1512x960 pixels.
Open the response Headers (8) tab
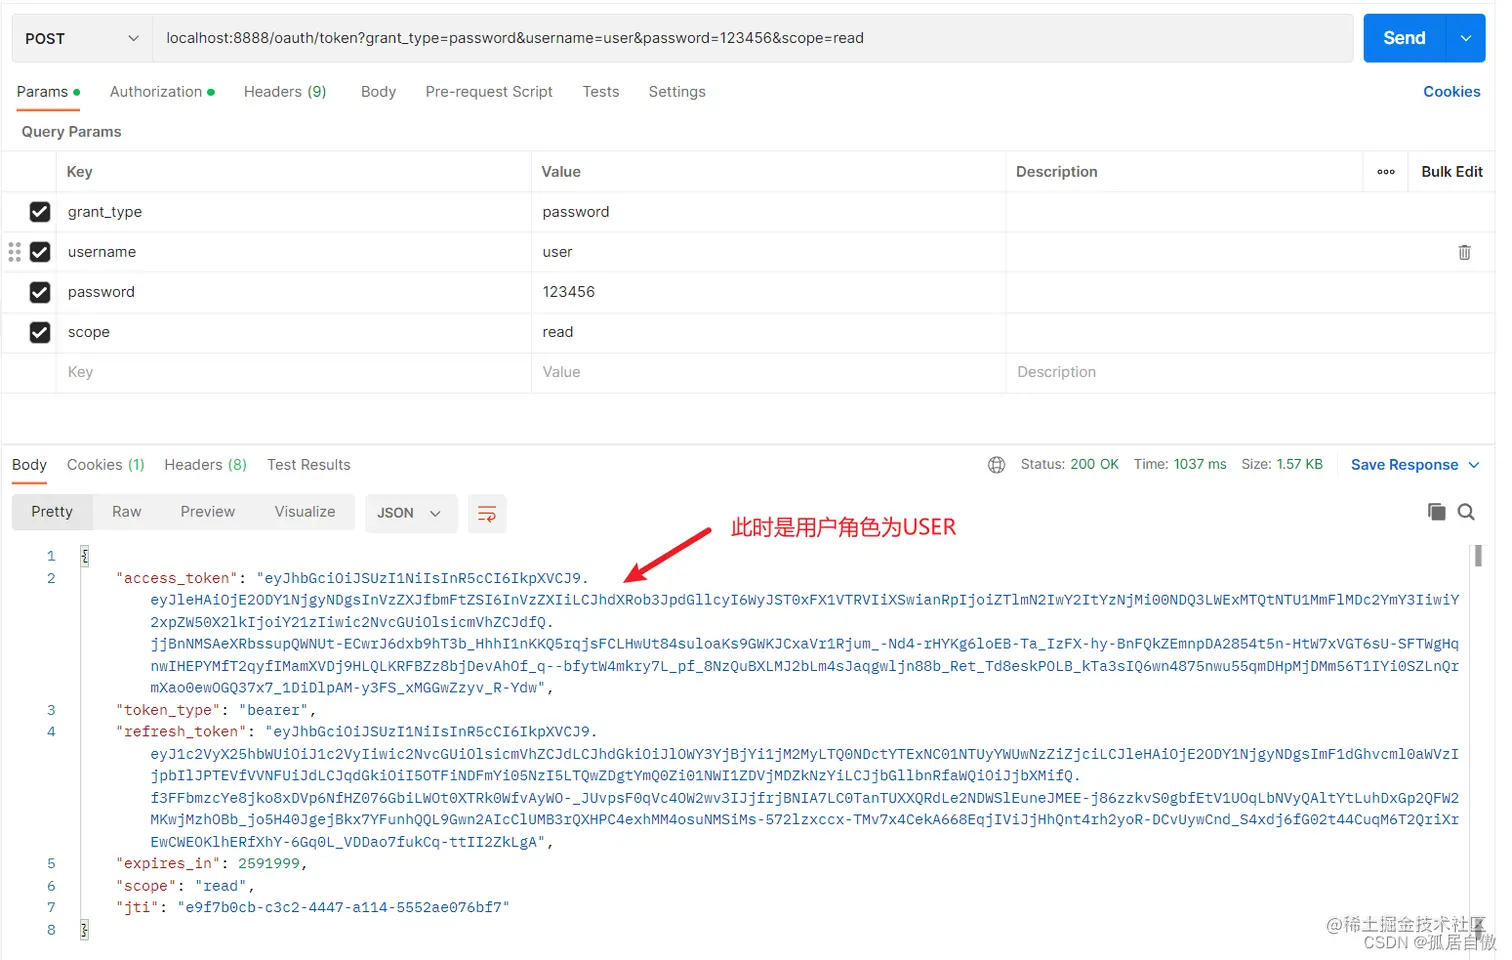205,465
